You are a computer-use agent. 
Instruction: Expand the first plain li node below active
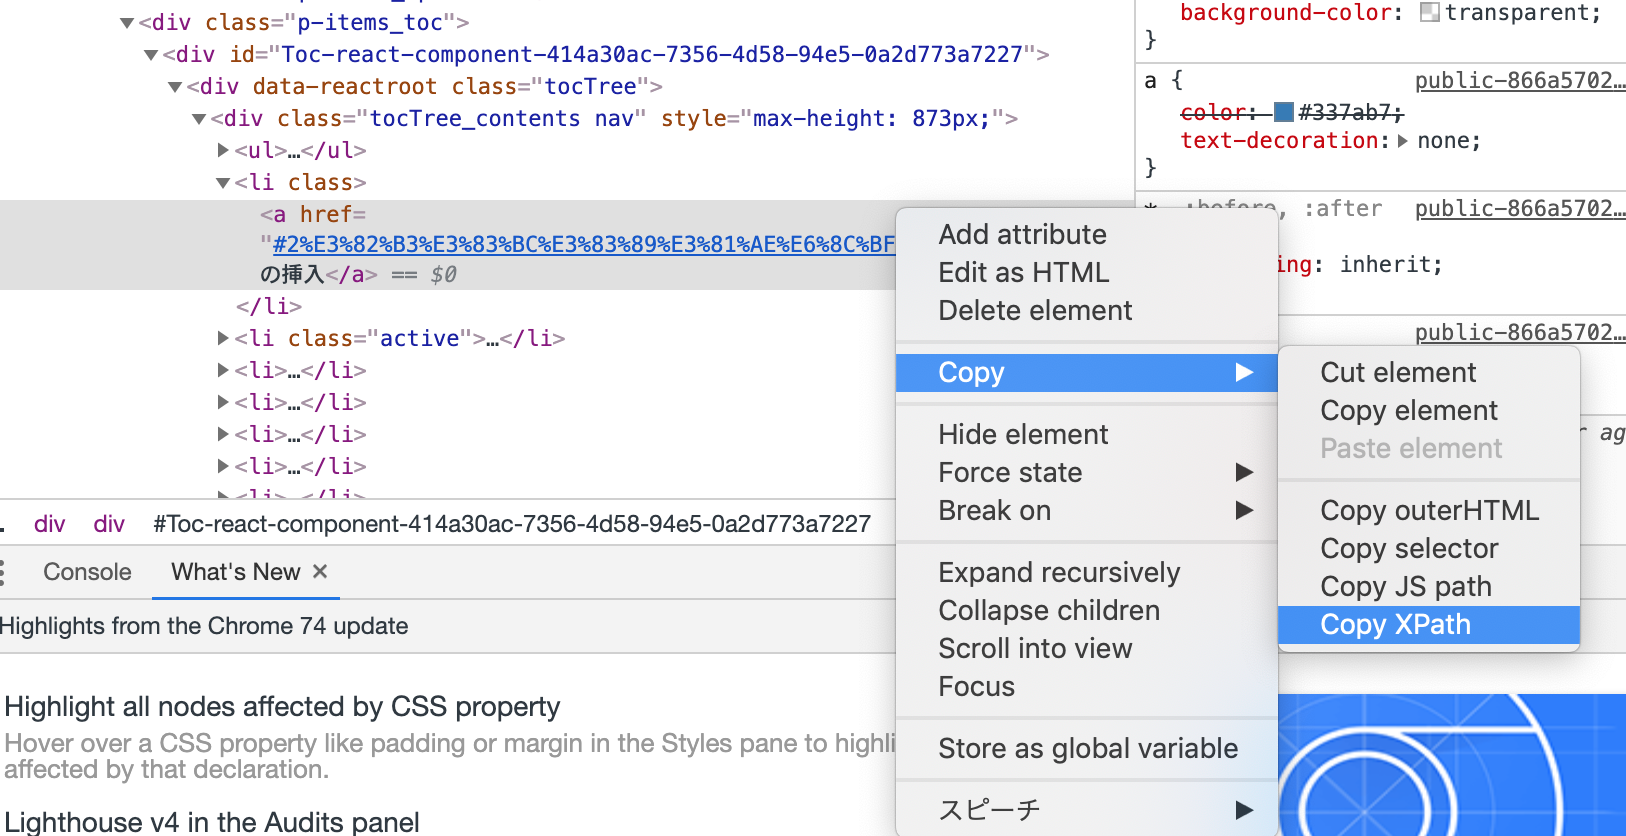pos(223,370)
